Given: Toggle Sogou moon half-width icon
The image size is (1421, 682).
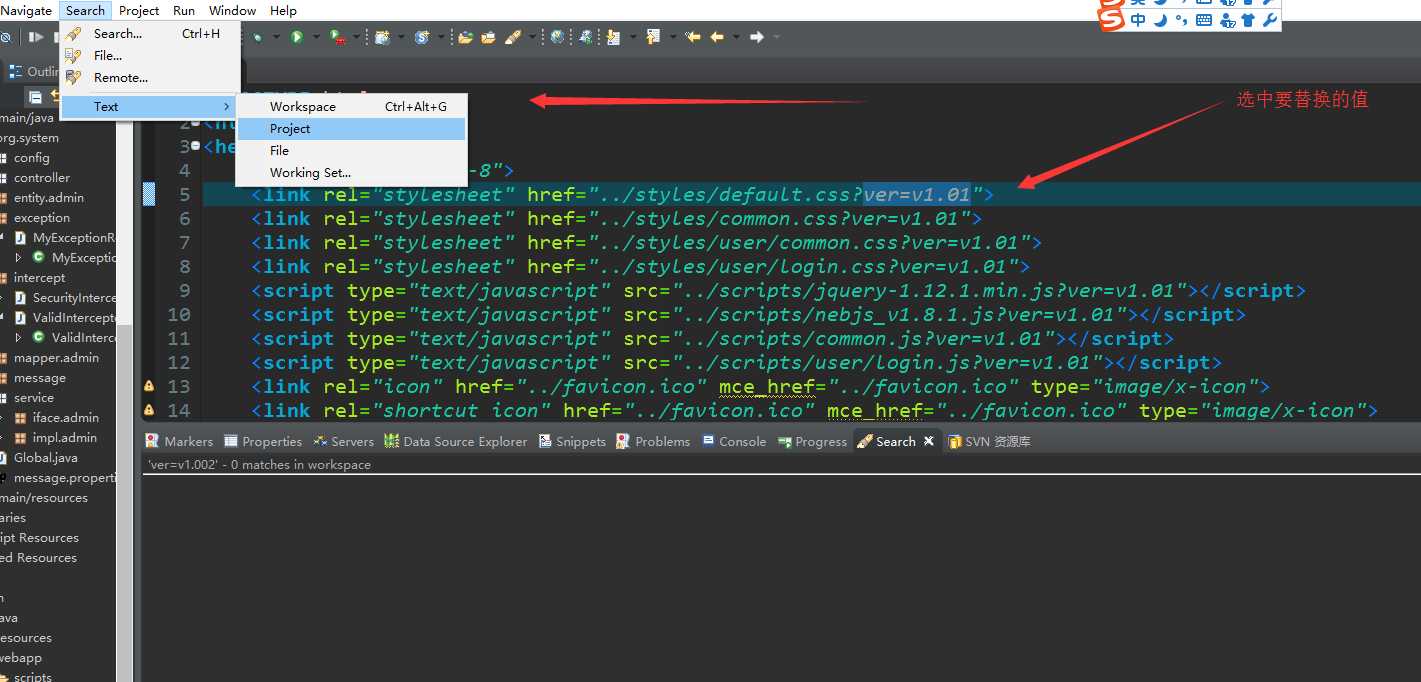Looking at the screenshot, I should 1161,19.
